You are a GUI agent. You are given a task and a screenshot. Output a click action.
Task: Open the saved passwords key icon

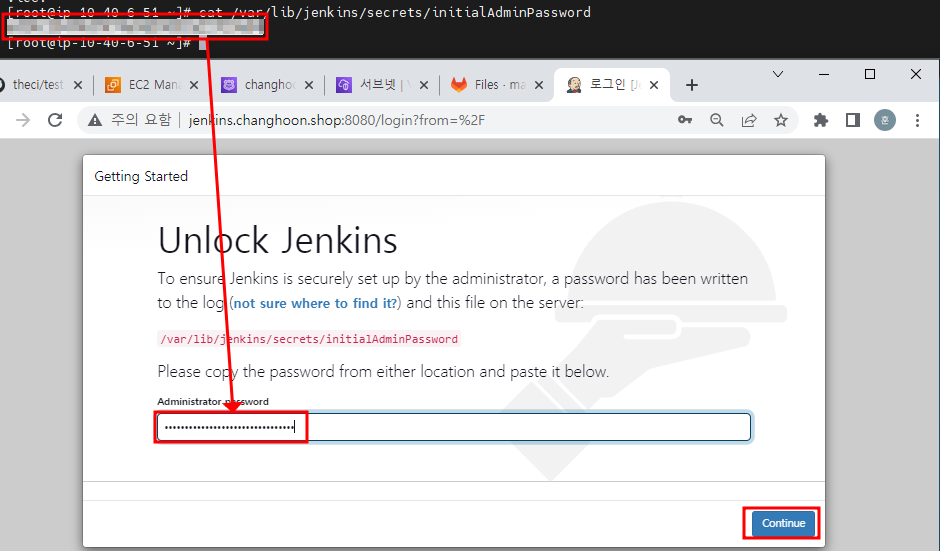(x=685, y=121)
